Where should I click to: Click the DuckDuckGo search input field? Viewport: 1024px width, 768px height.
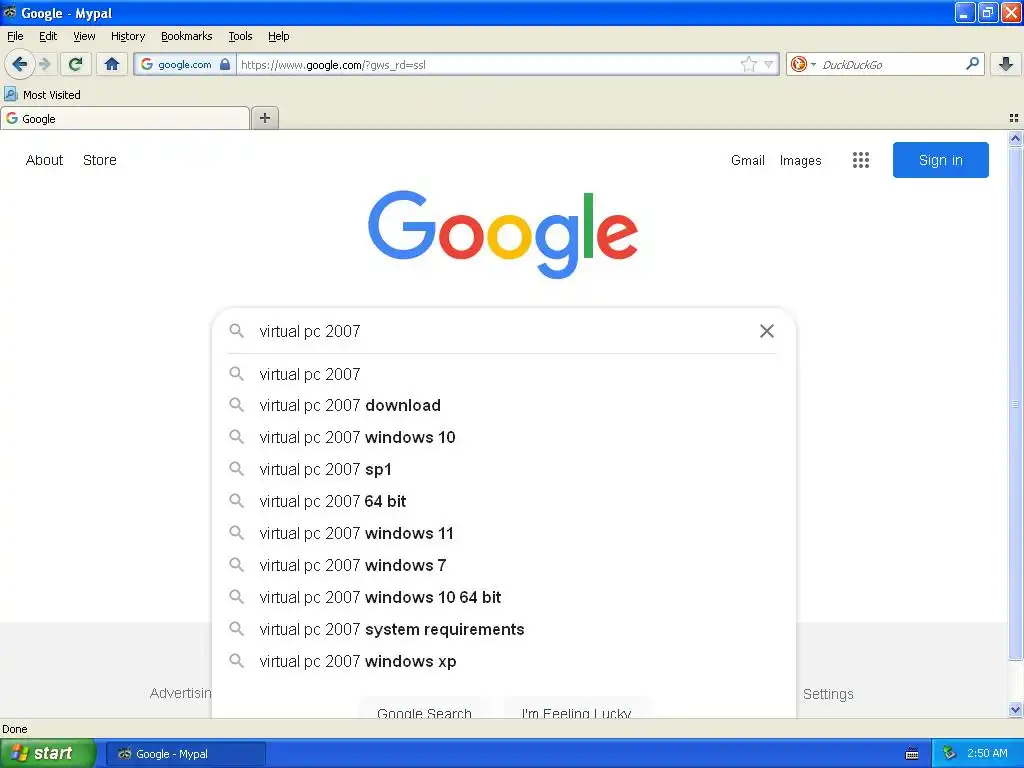(x=891, y=64)
